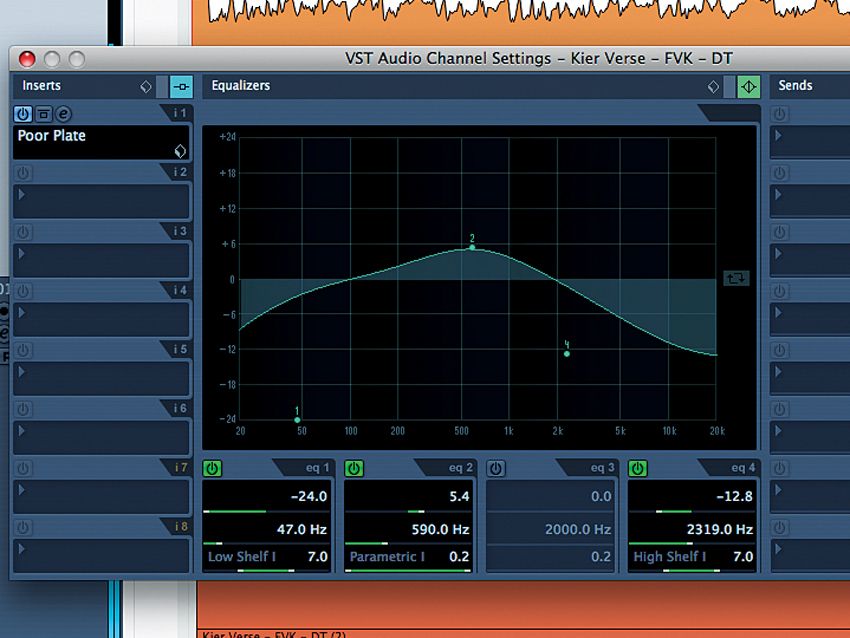Toggle power for insert slot i1
The image size is (850, 638).
pos(22,113)
